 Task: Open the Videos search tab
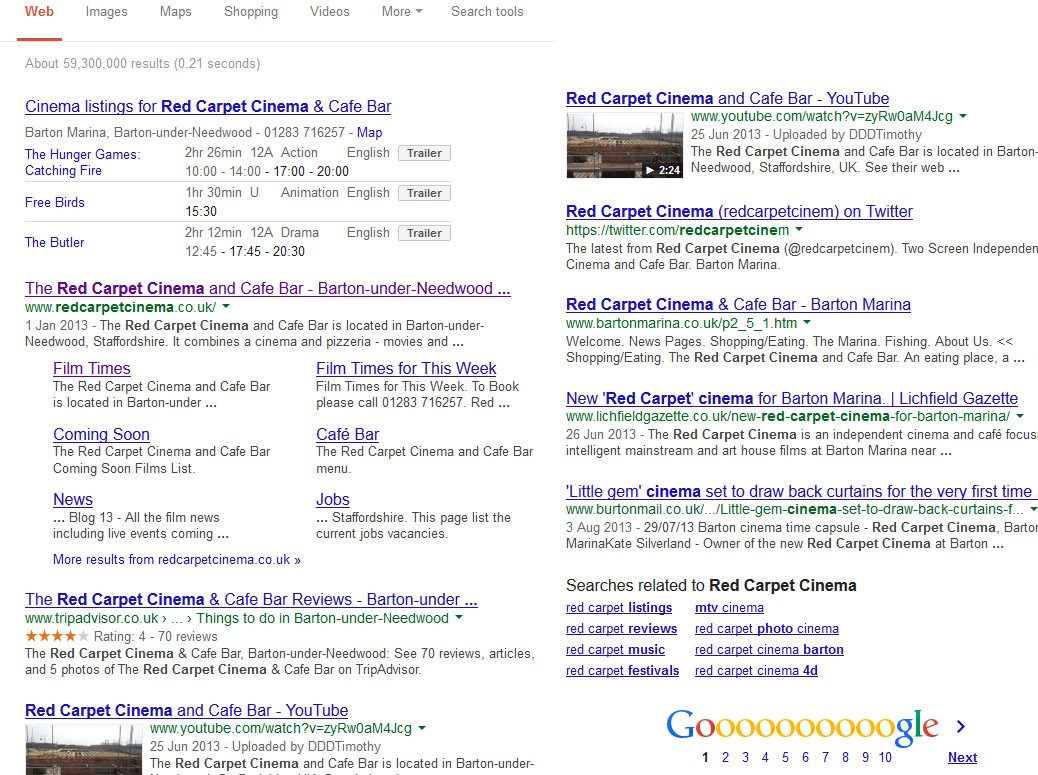(330, 12)
